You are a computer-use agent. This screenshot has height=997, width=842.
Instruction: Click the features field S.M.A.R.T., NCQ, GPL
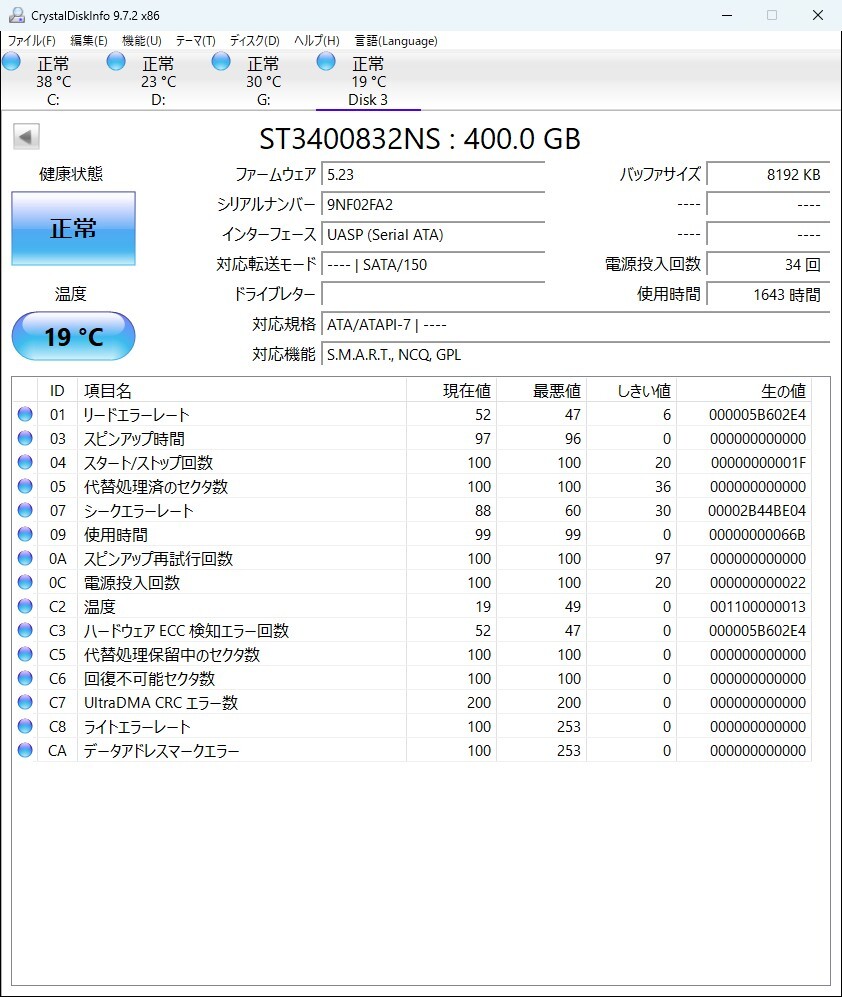[576, 354]
